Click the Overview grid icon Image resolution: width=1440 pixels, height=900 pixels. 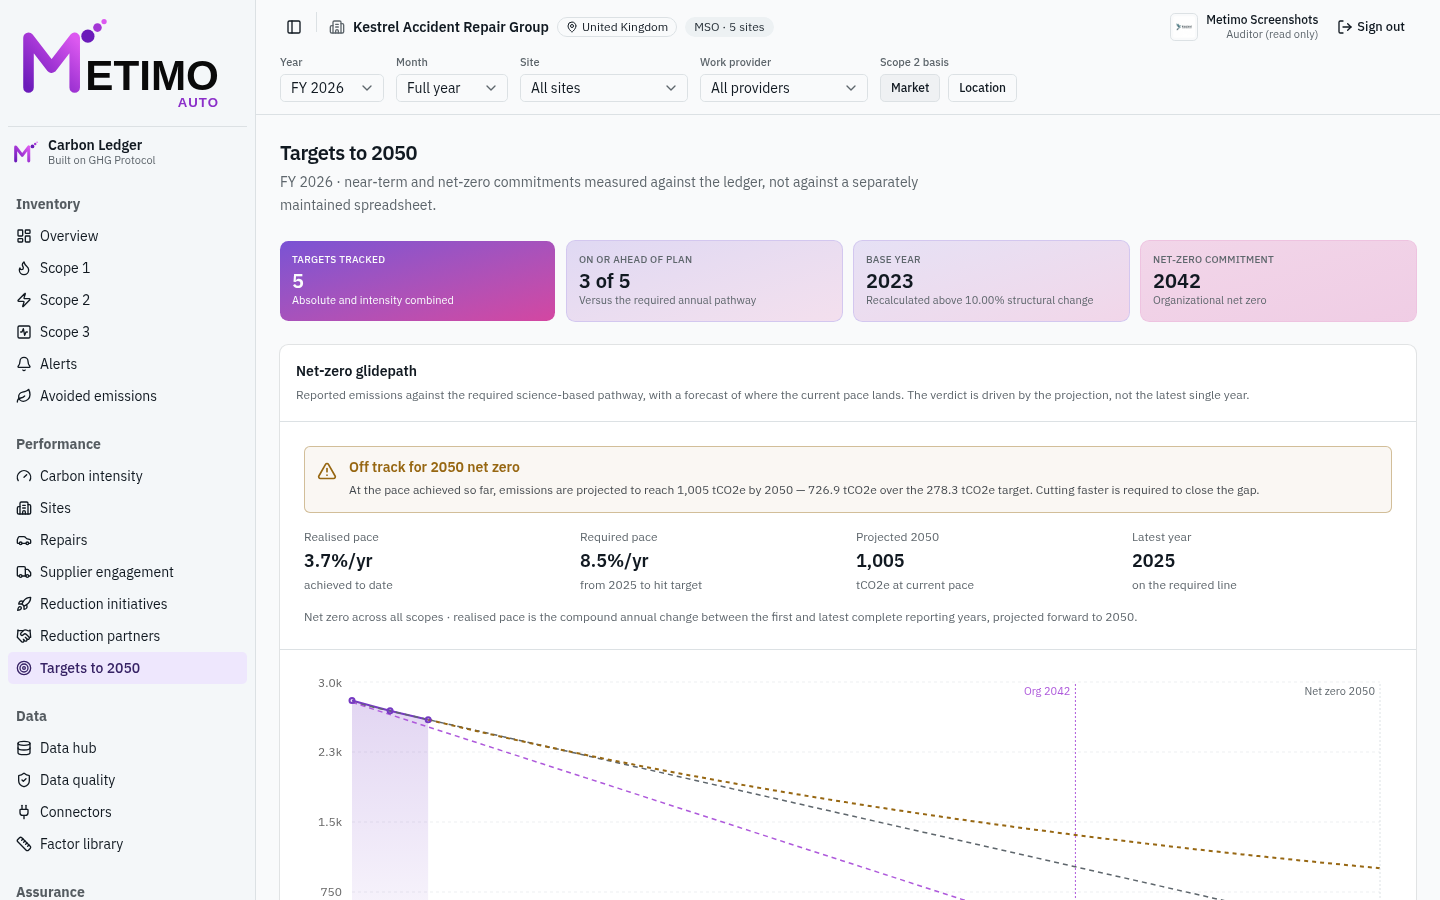pos(24,236)
